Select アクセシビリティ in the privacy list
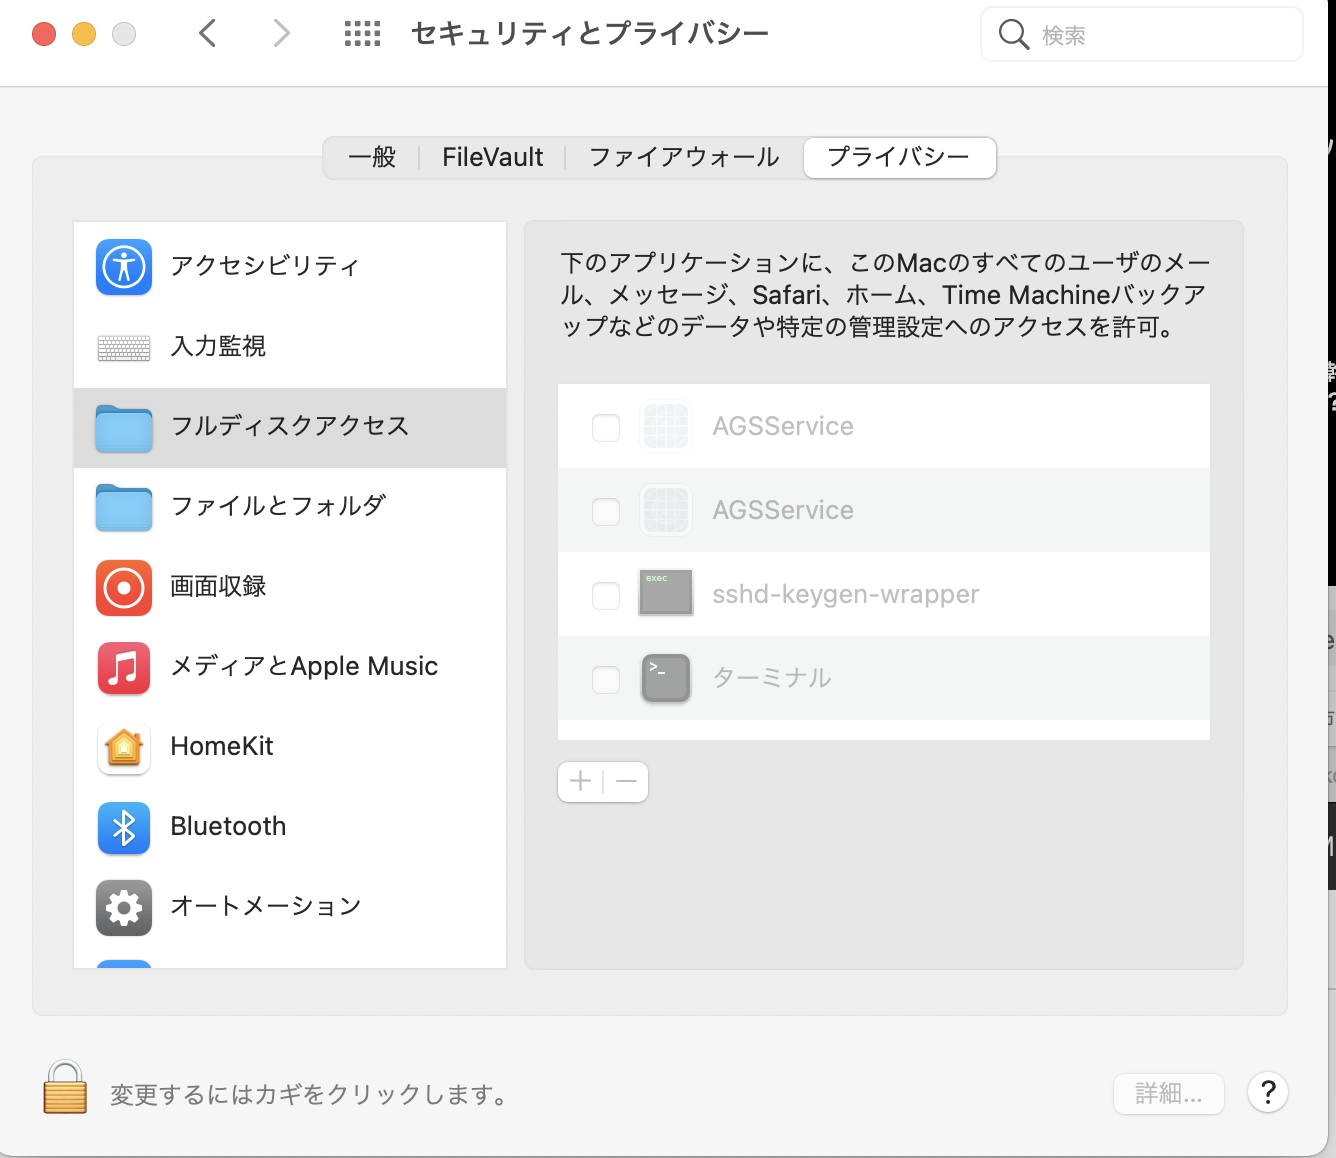Viewport: 1336px width, 1158px height. 290,267
